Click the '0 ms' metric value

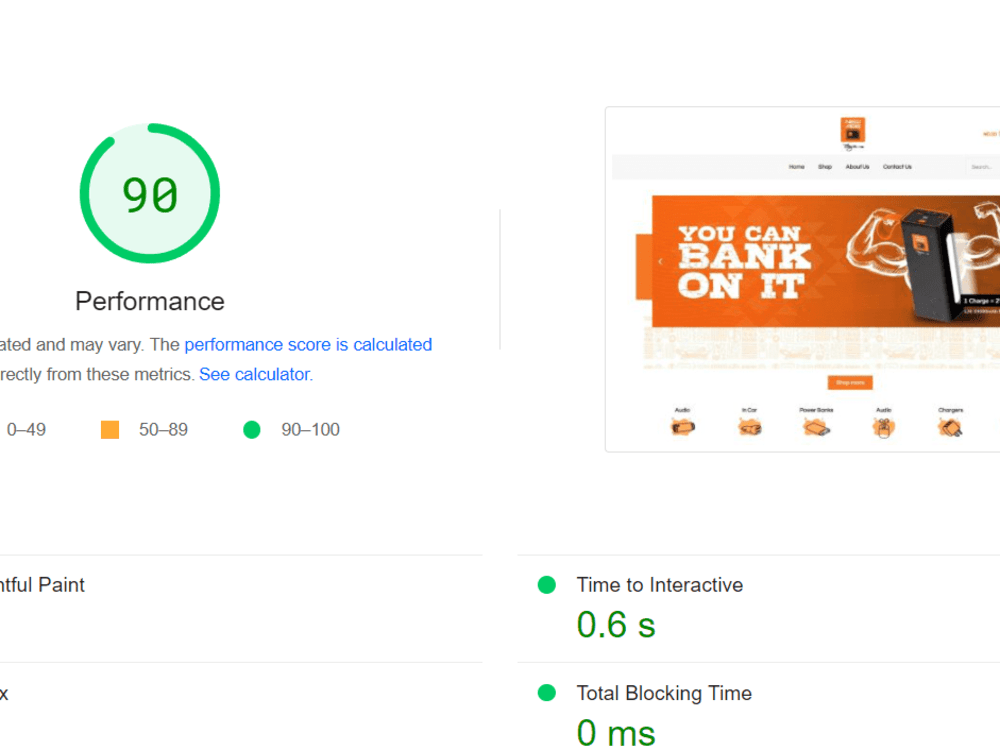616,732
